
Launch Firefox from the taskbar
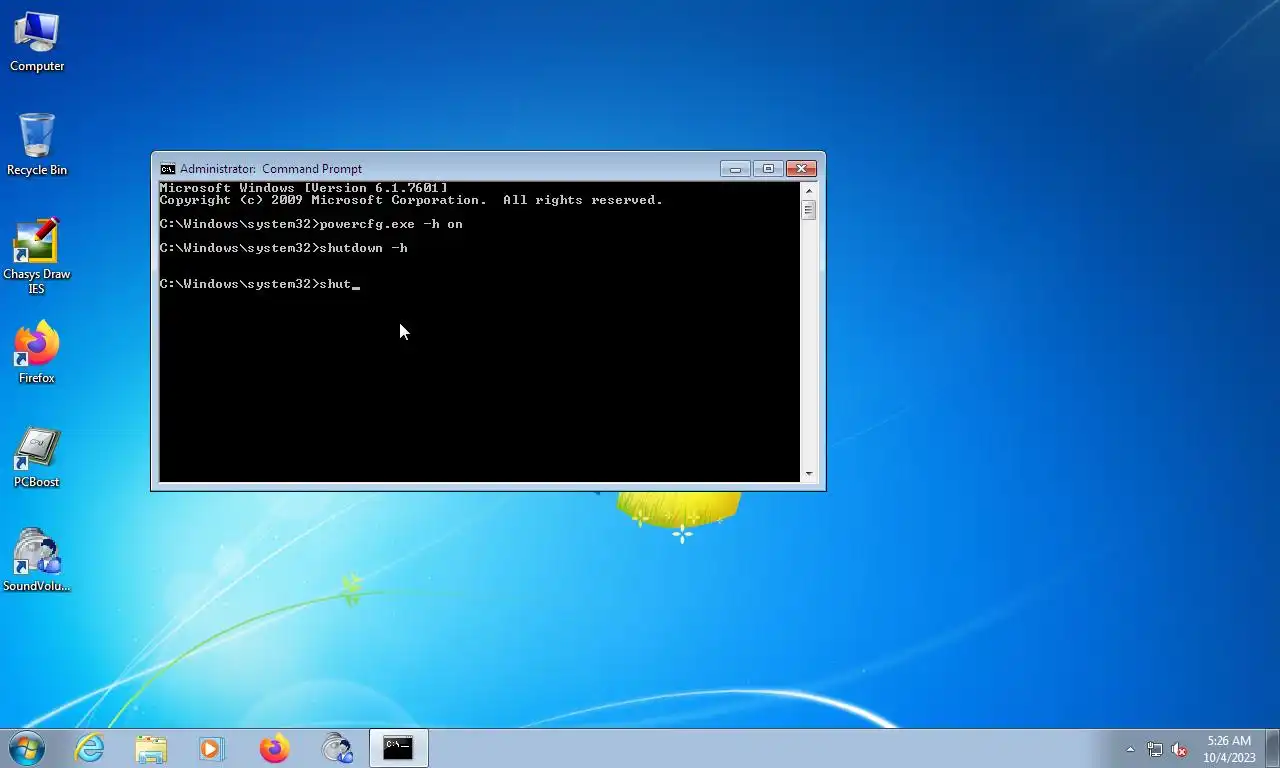[x=274, y=748]
